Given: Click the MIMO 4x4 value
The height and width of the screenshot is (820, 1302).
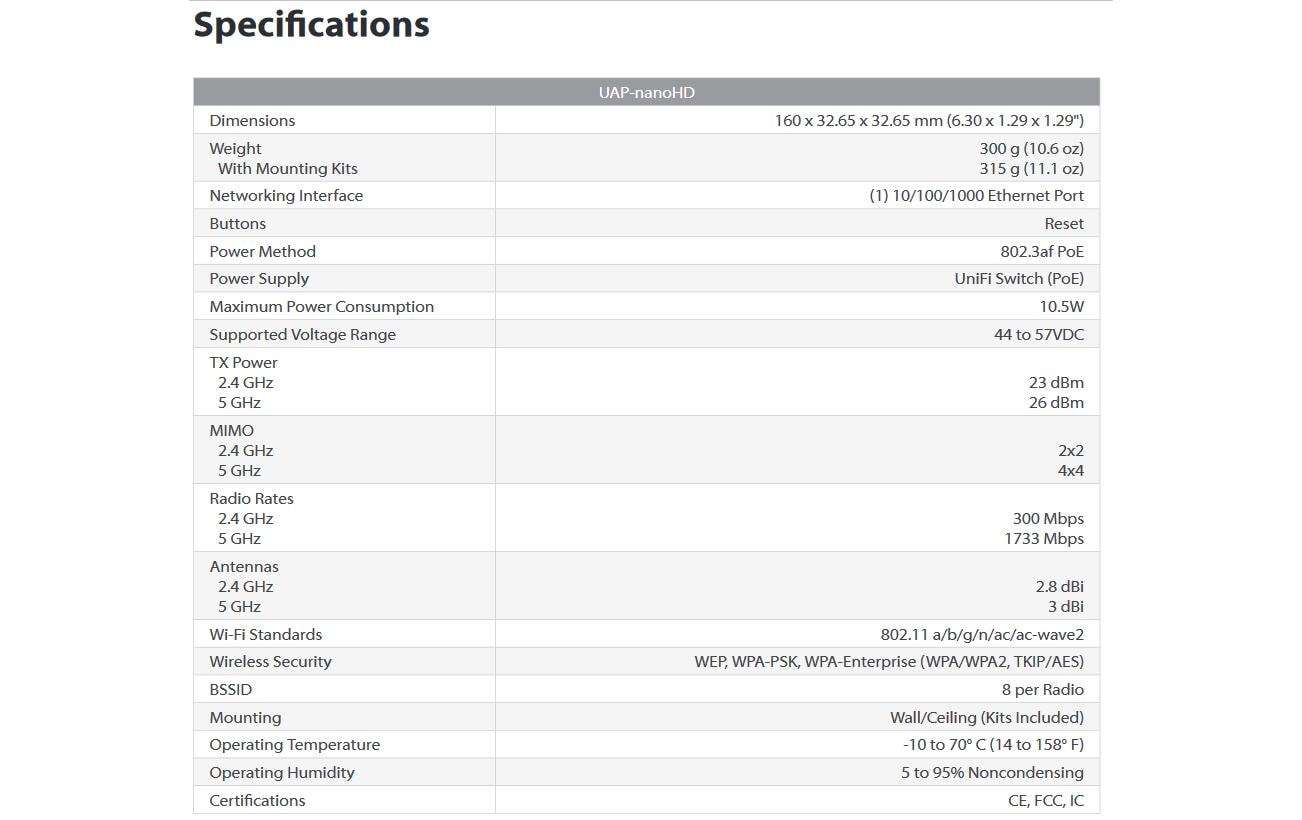Looking at the screenshot, I should (x=1071, y=471).
